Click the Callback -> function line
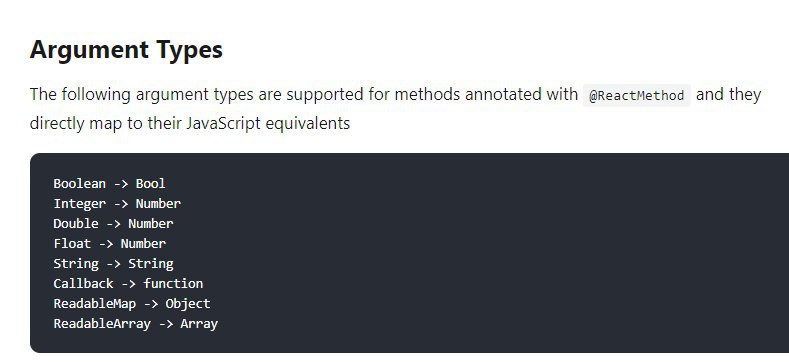 point(128,283)
